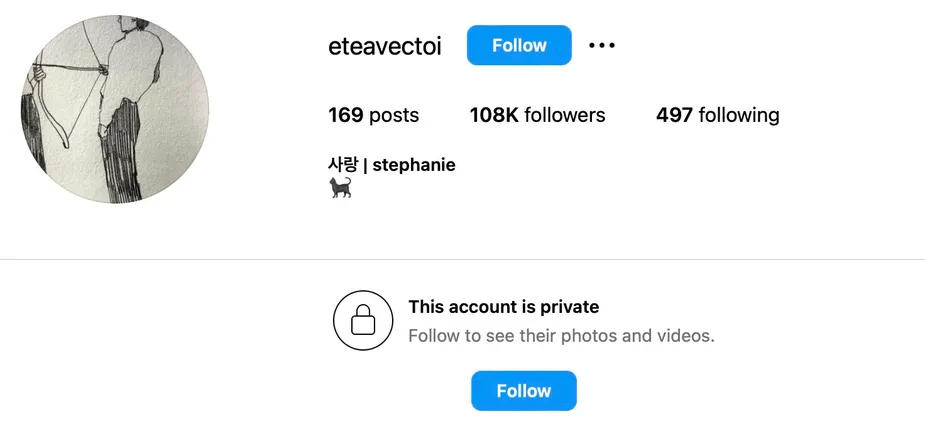Click the 169 posts count
This screenshot has height=431, width=925.
(373, 115)
